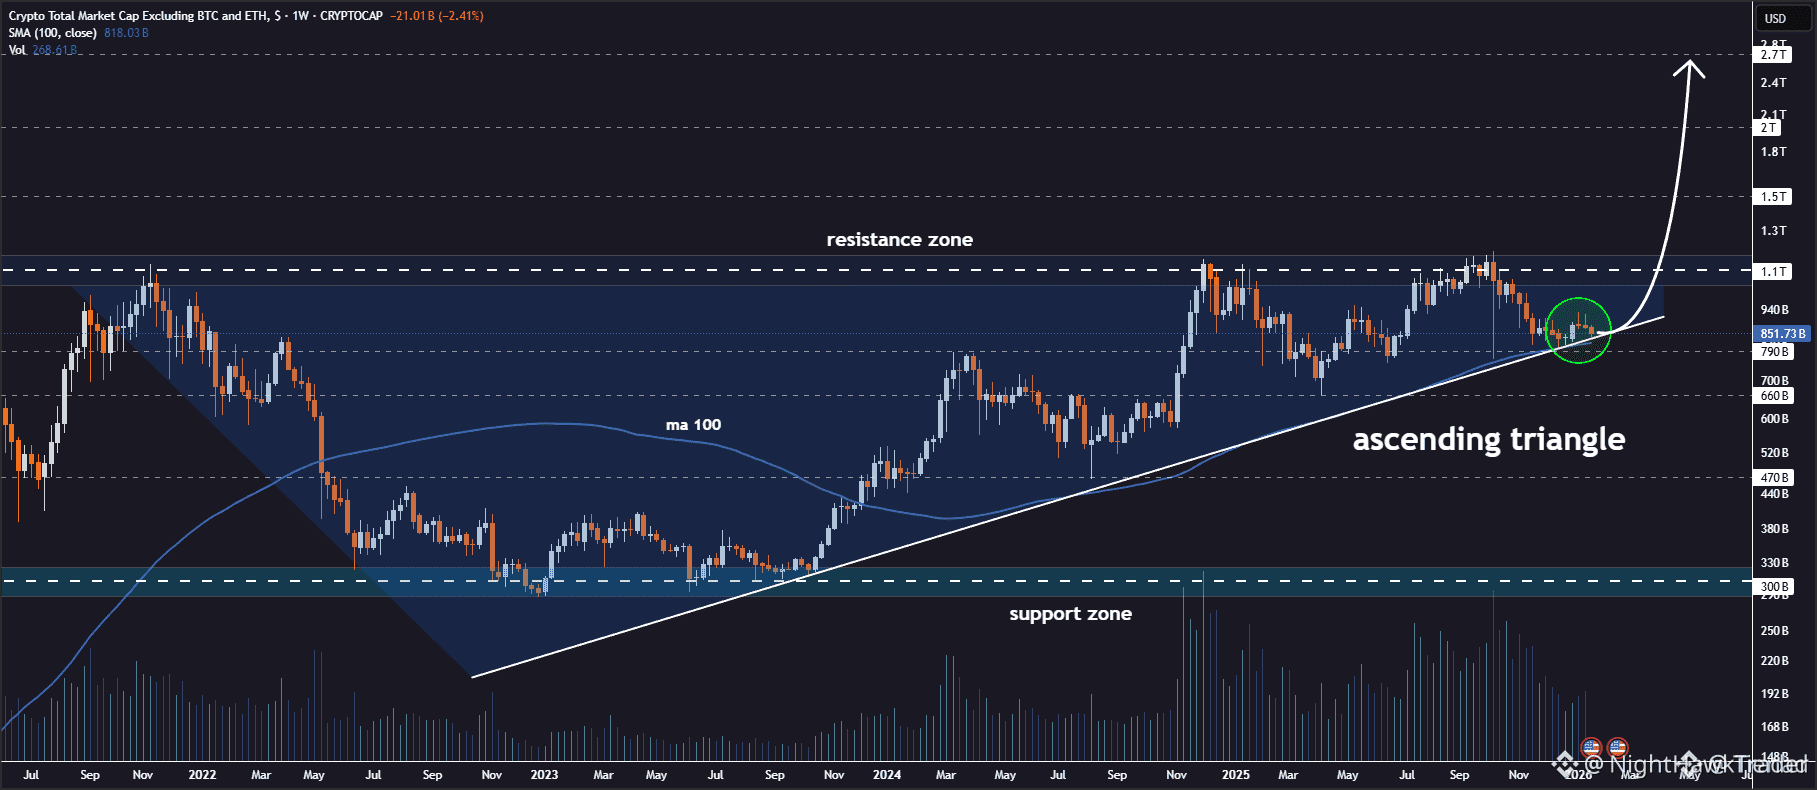The height and width of the screenshot is (790, 1817).
Task: Select the 'ma 100' text label
Action: (x=693, y=425)
